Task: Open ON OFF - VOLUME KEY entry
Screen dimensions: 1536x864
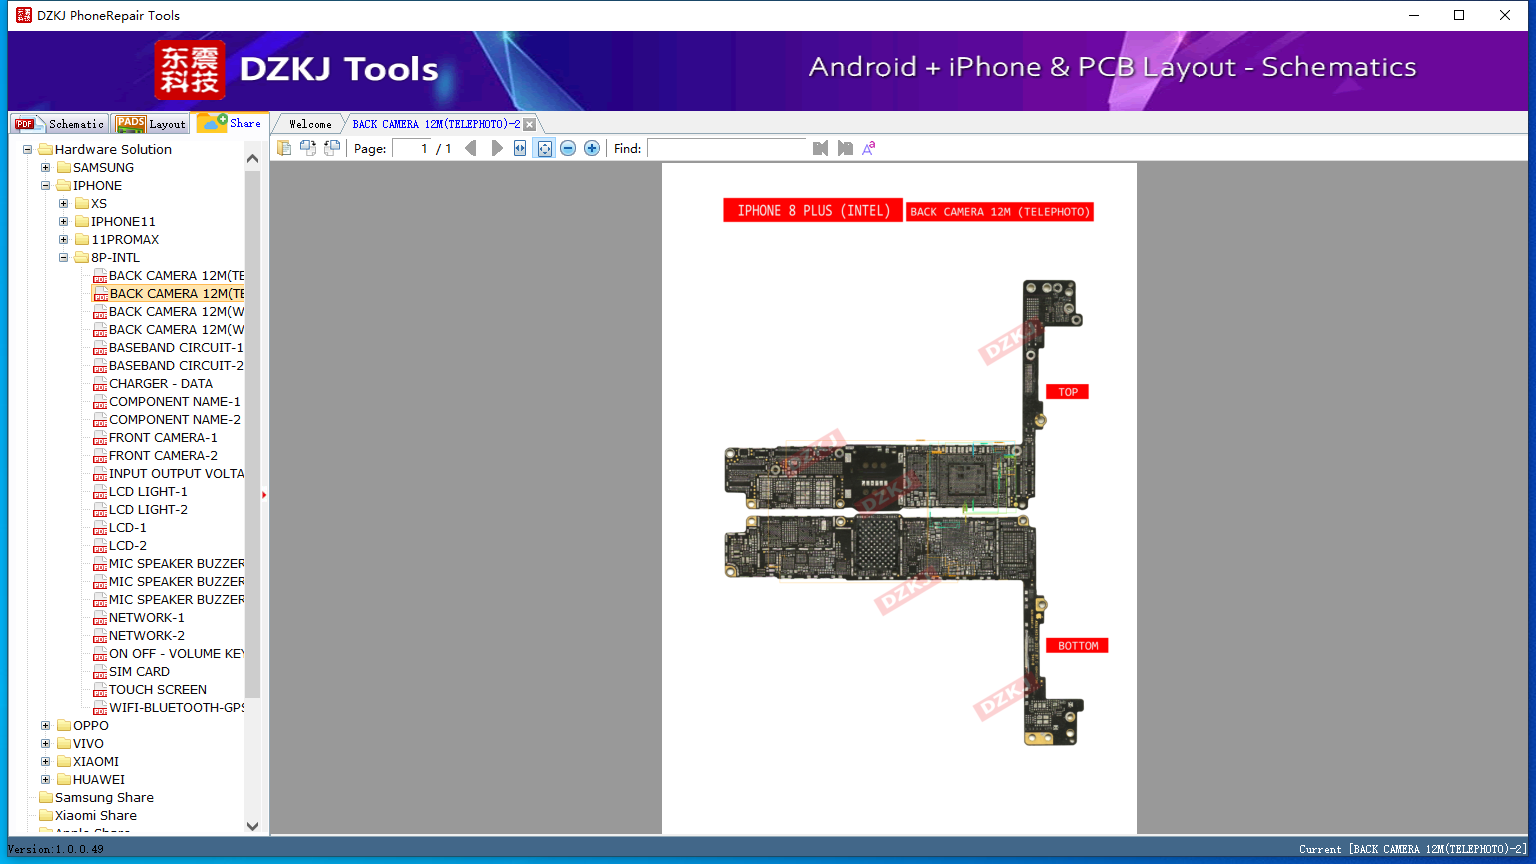Action: point(176,654)
